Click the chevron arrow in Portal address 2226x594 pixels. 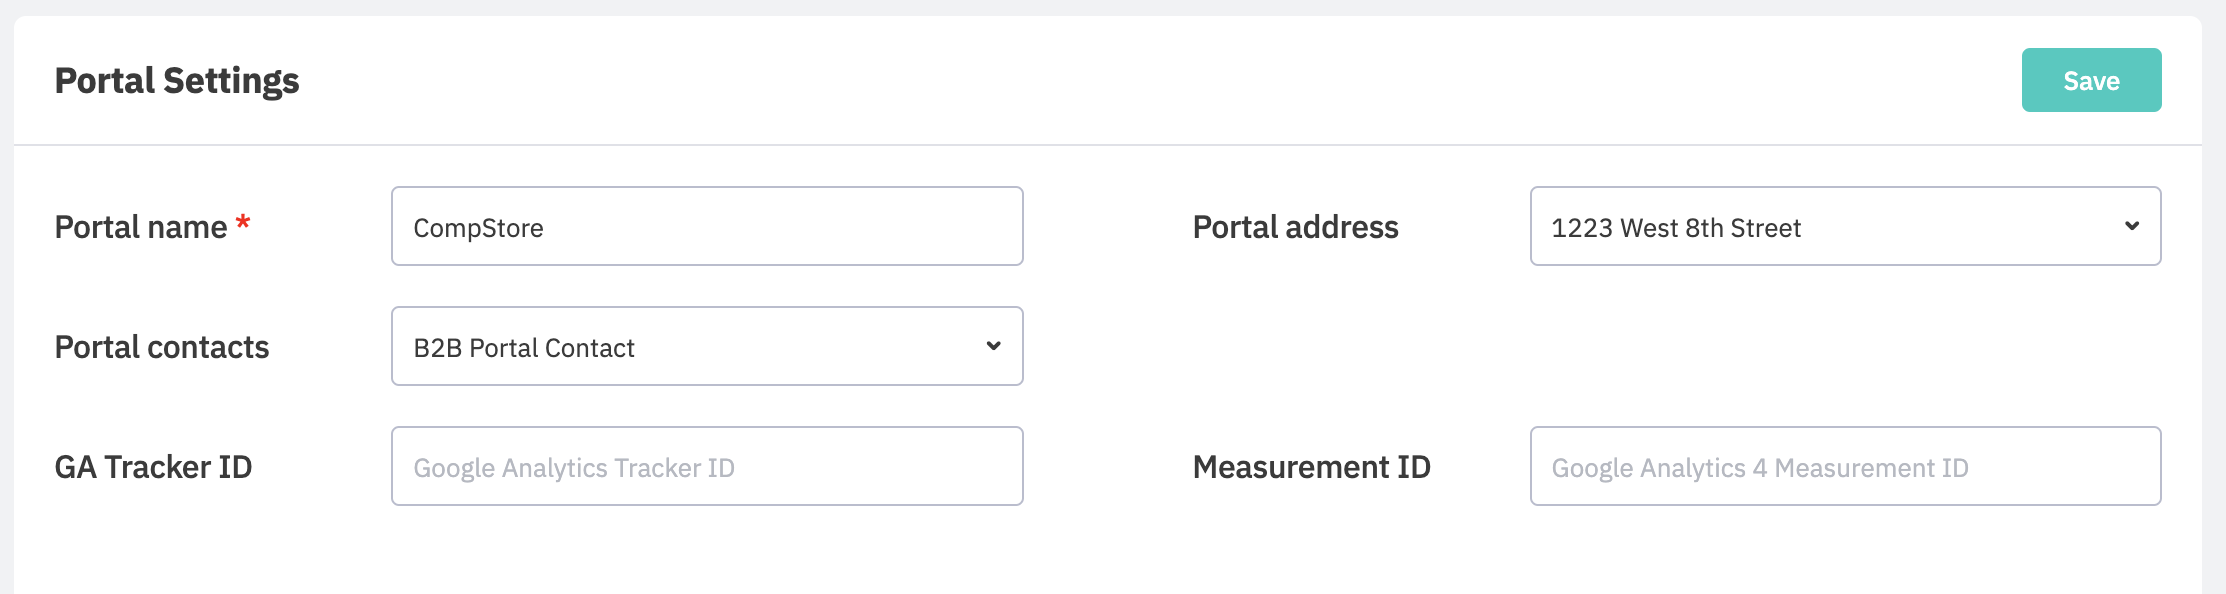[2131, 226]
